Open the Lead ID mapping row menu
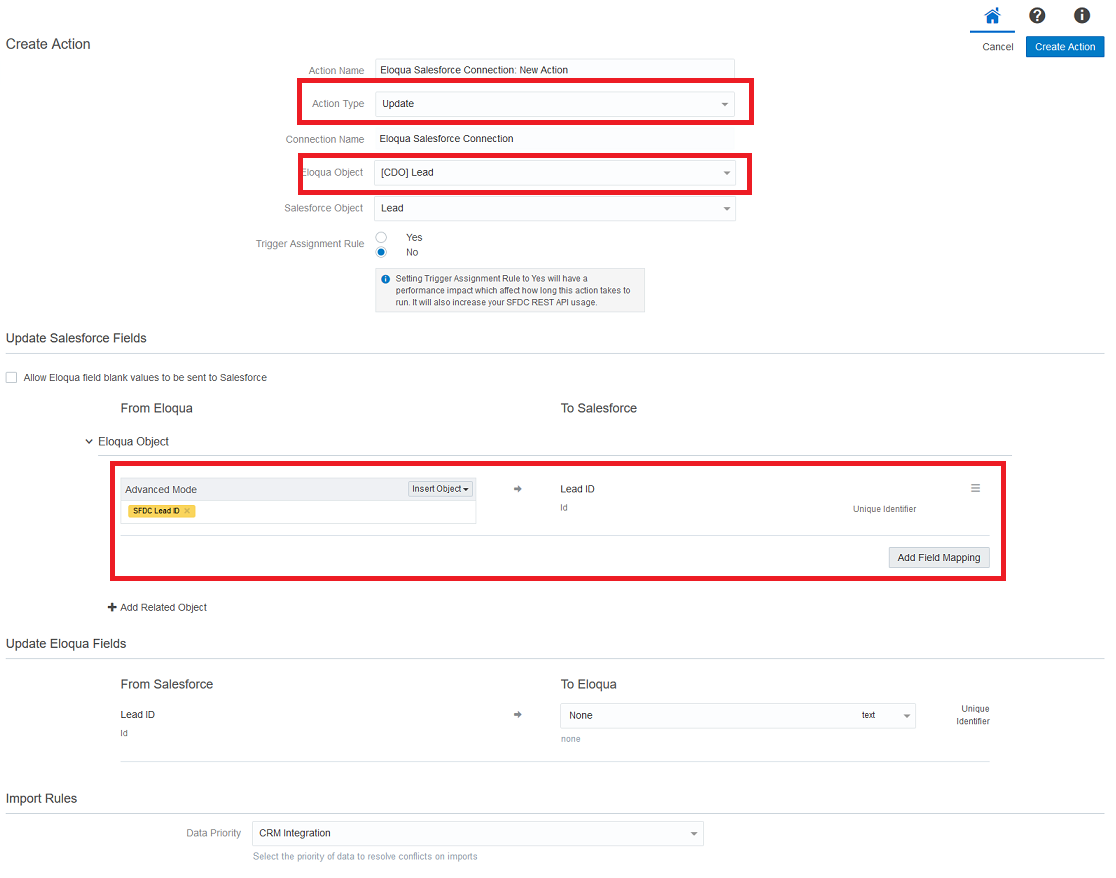This screenshot has height=878, width=1116. [975, 489]
